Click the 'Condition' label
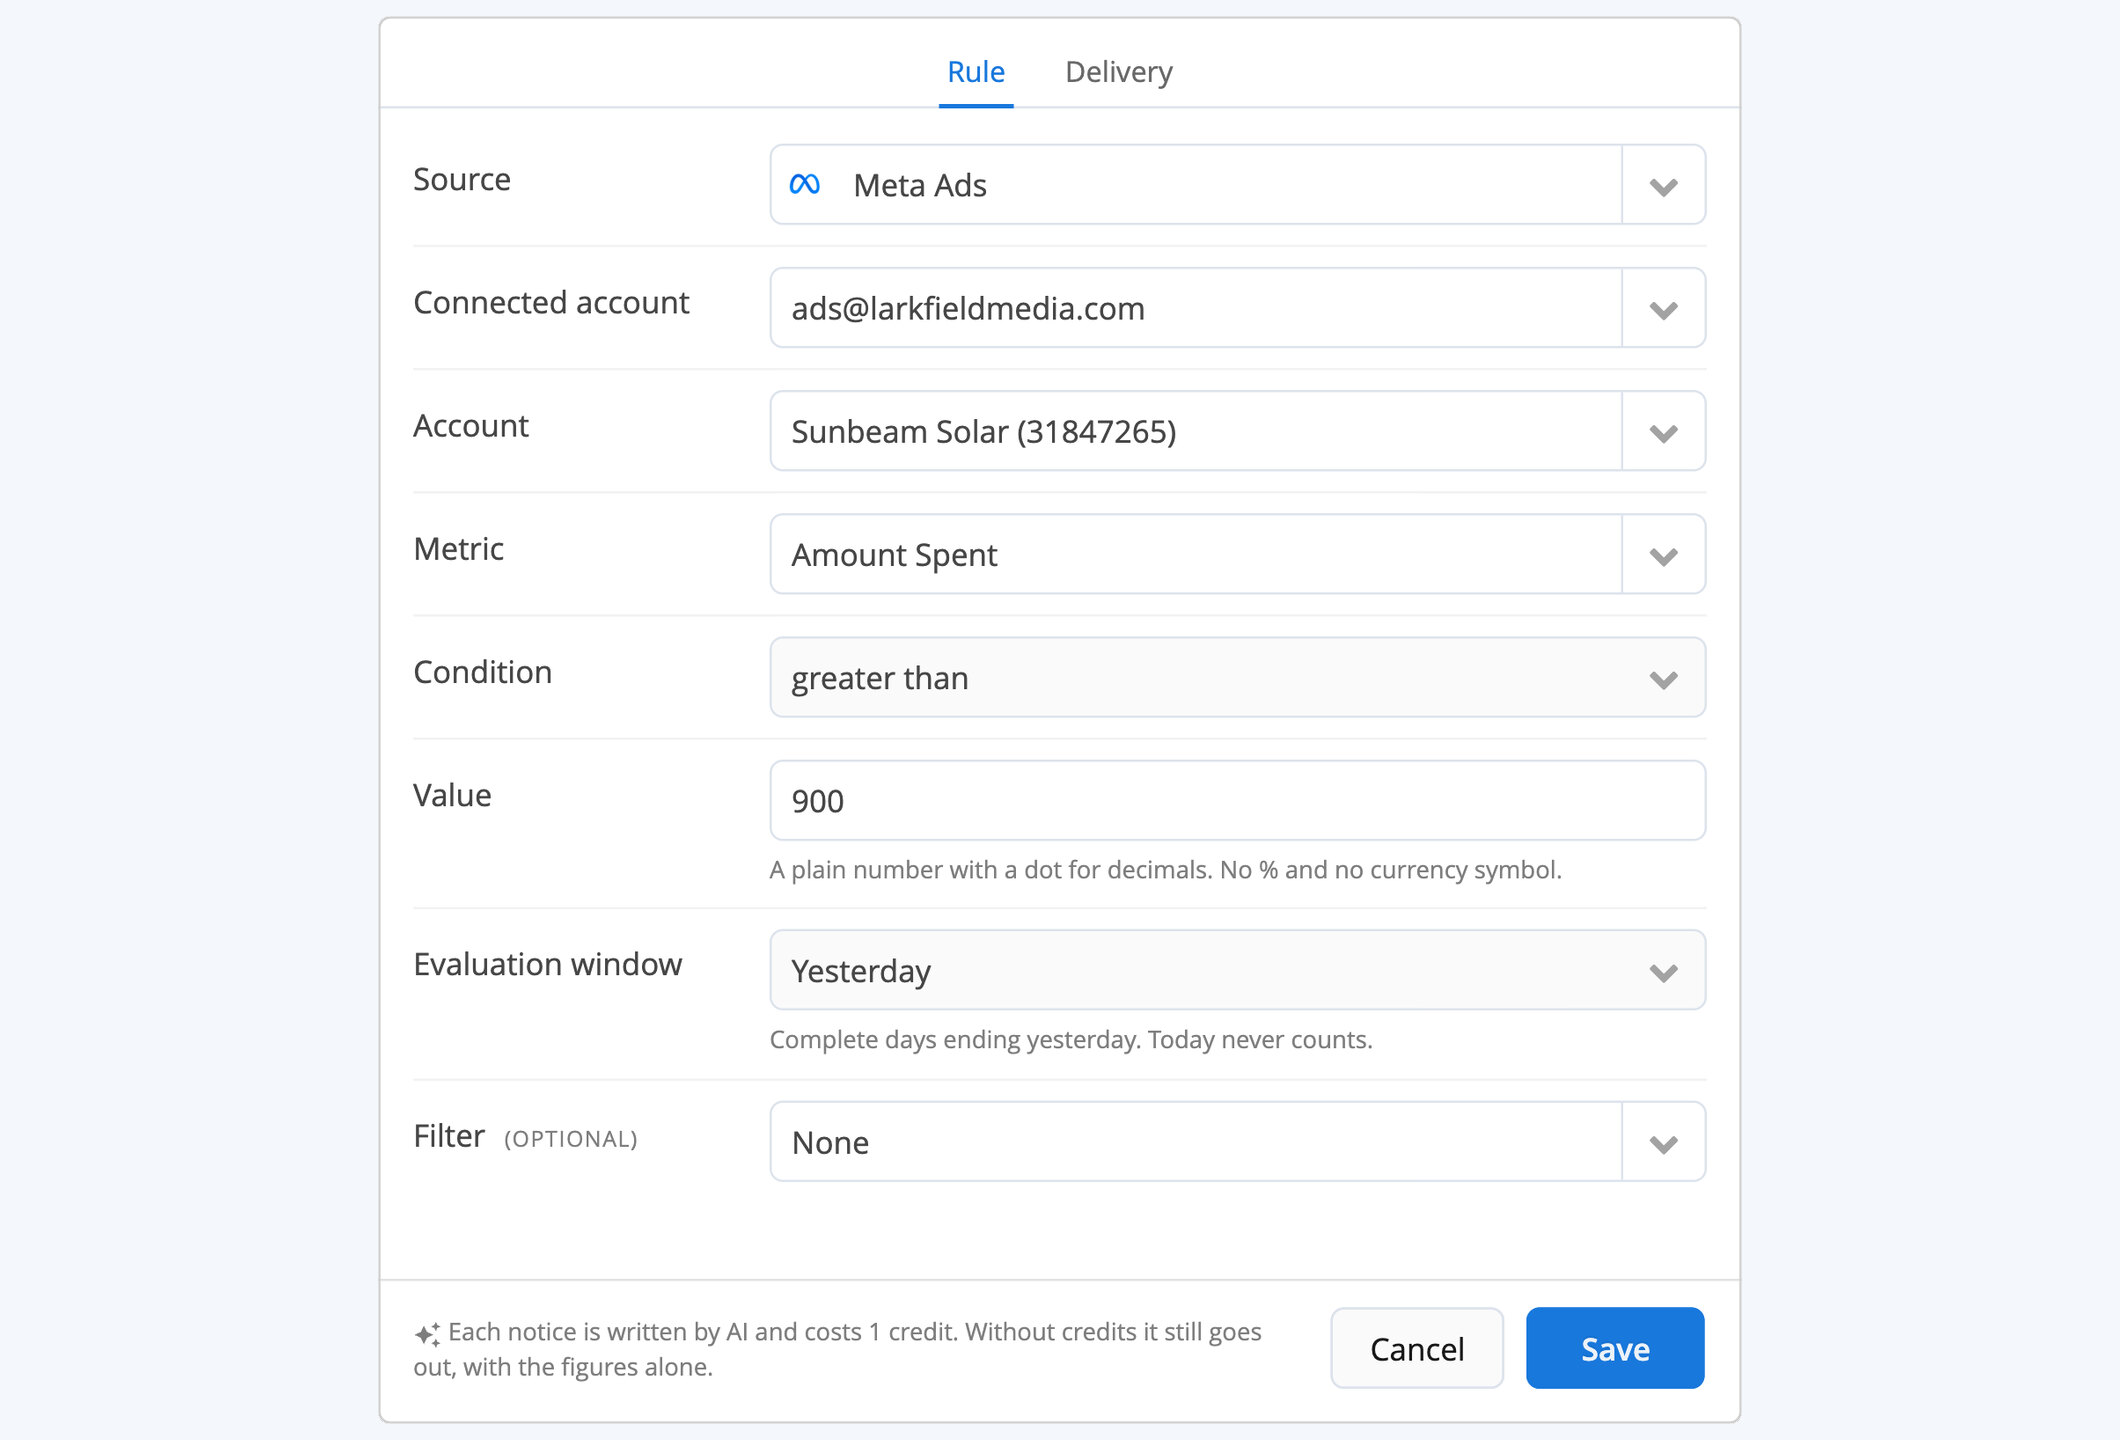 482,671
